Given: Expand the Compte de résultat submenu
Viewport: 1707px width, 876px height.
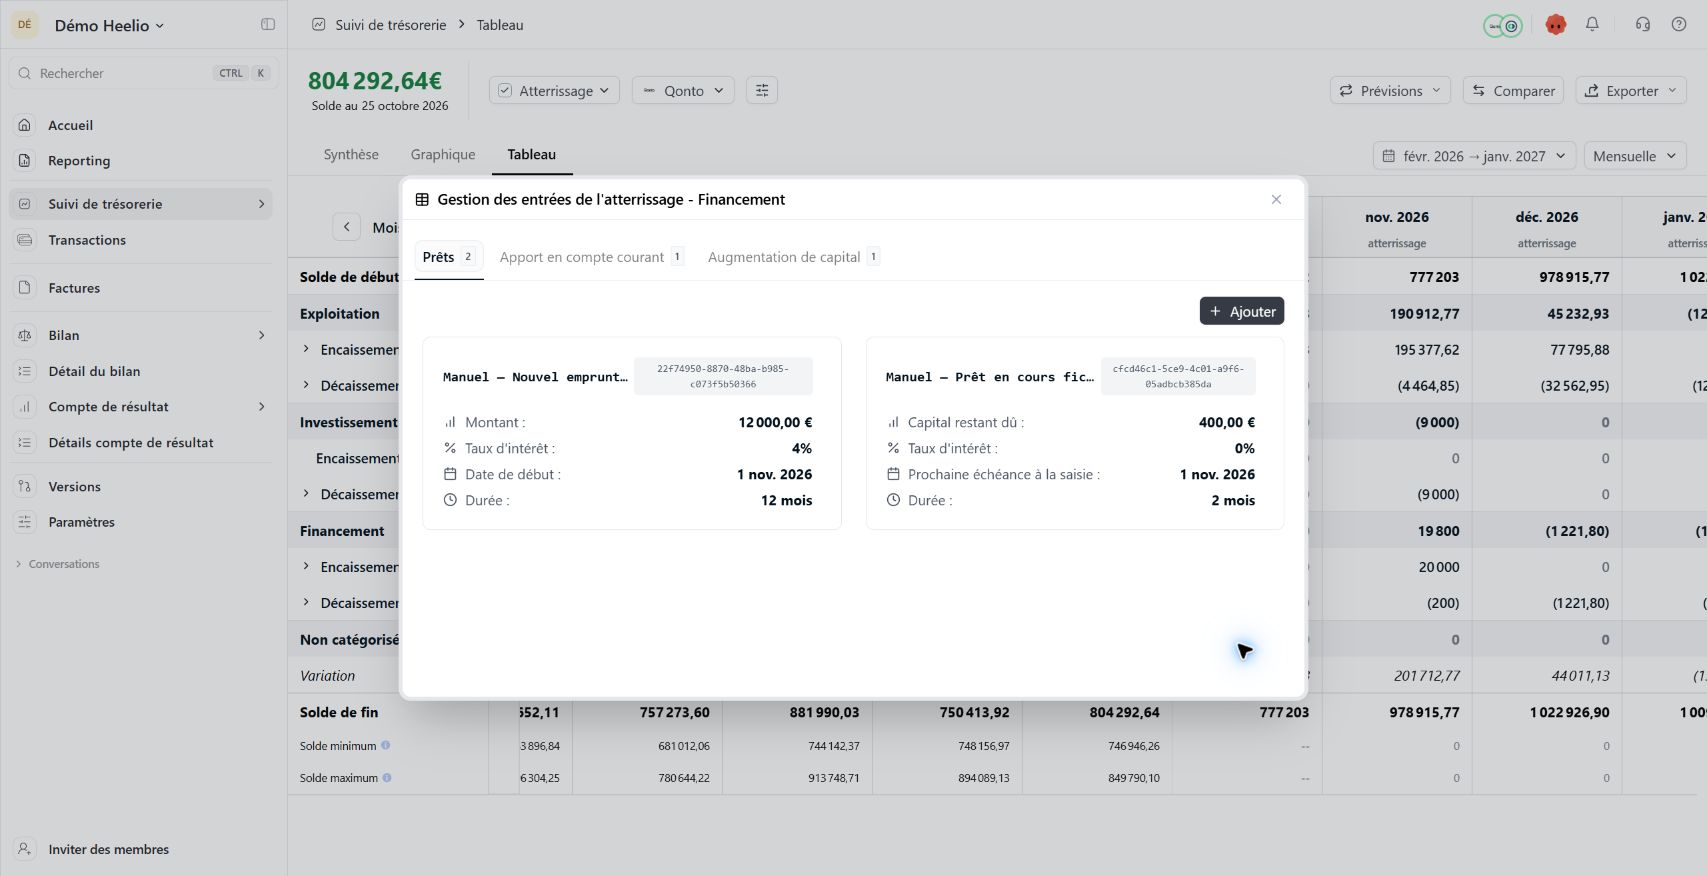Looking at the screenshot, I should [x=262, y=407].
